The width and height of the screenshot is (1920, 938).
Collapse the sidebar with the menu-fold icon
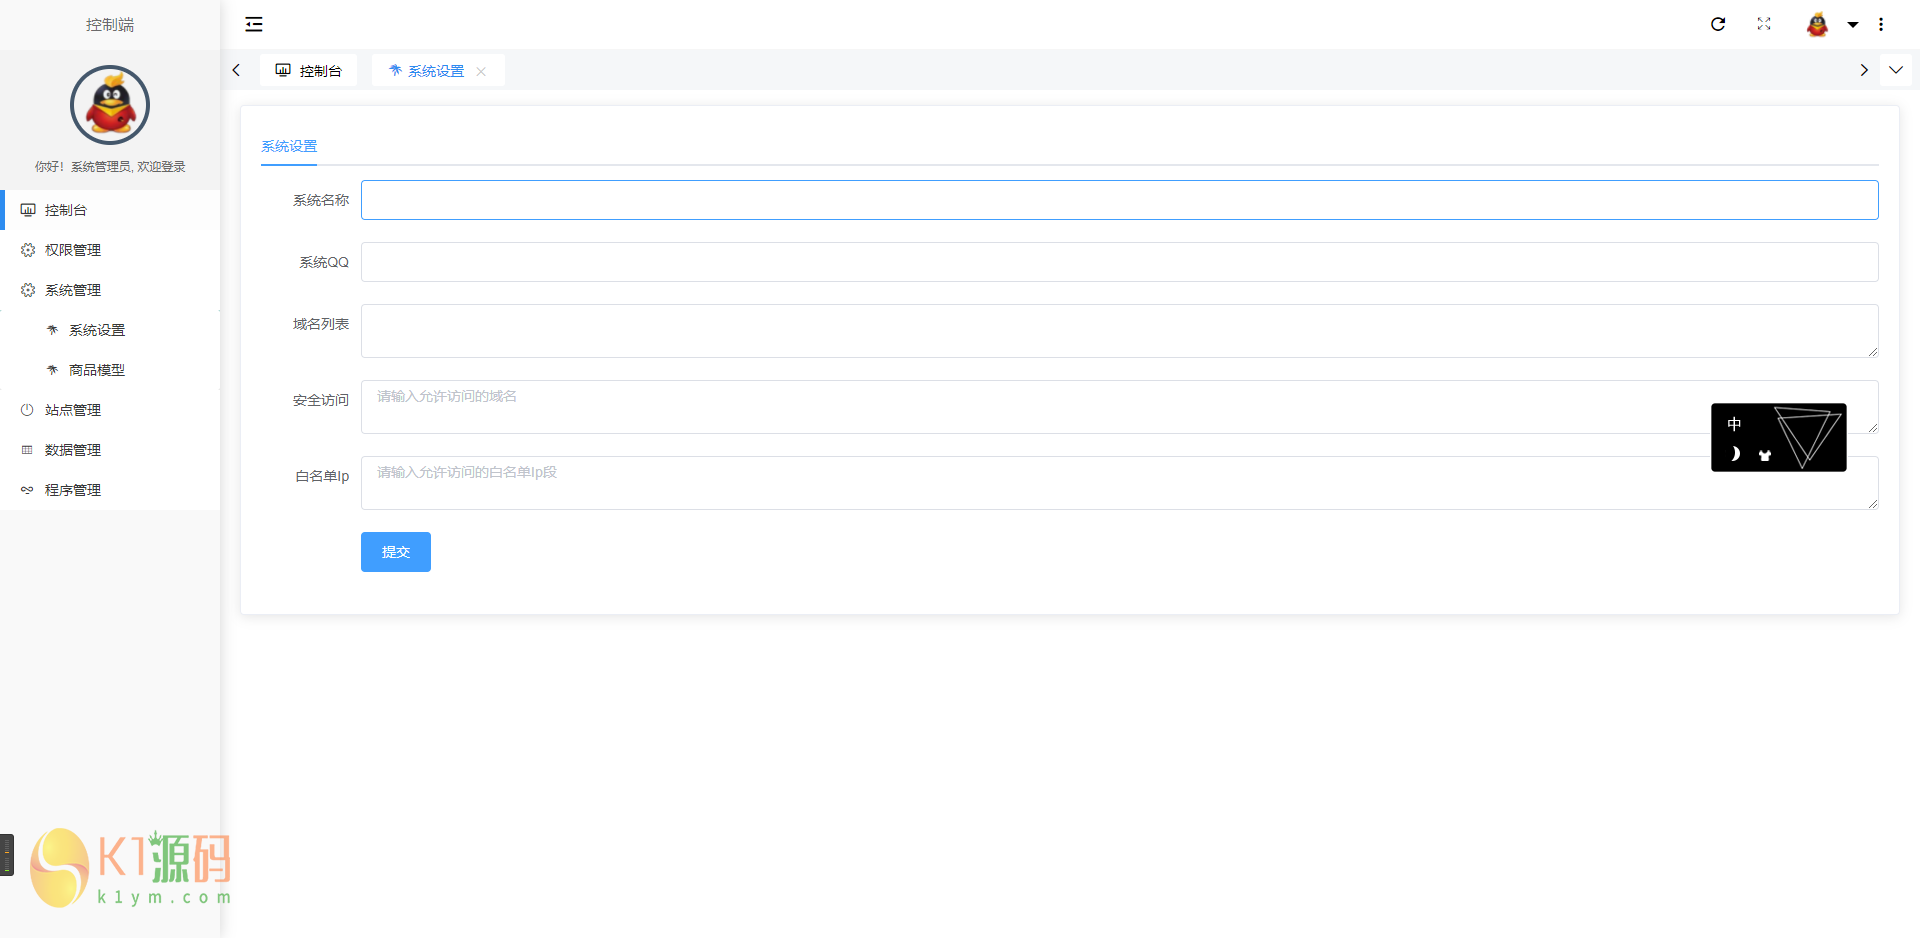254,24
